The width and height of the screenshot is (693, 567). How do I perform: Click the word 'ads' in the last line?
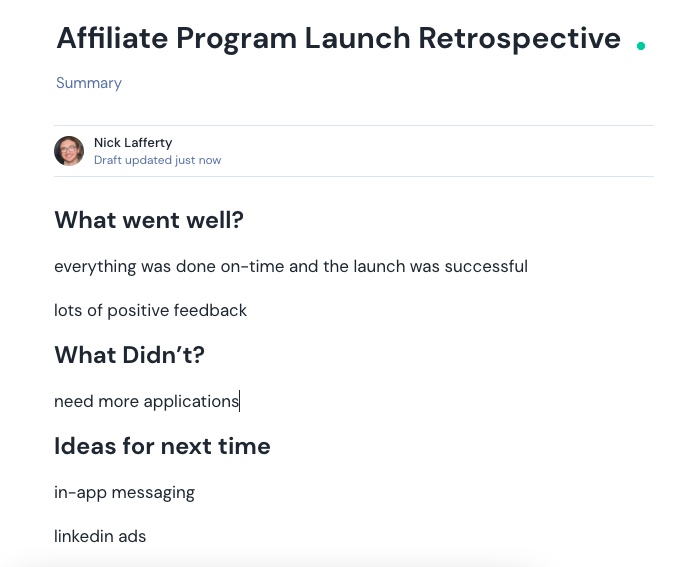[x=132, y=537]
